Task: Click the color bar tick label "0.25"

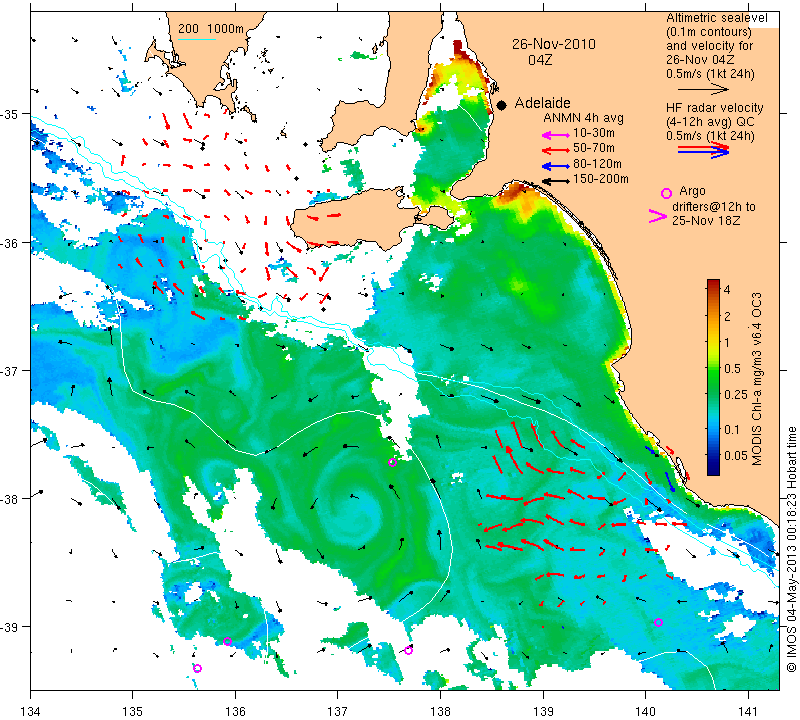Action: click(736, 394)
